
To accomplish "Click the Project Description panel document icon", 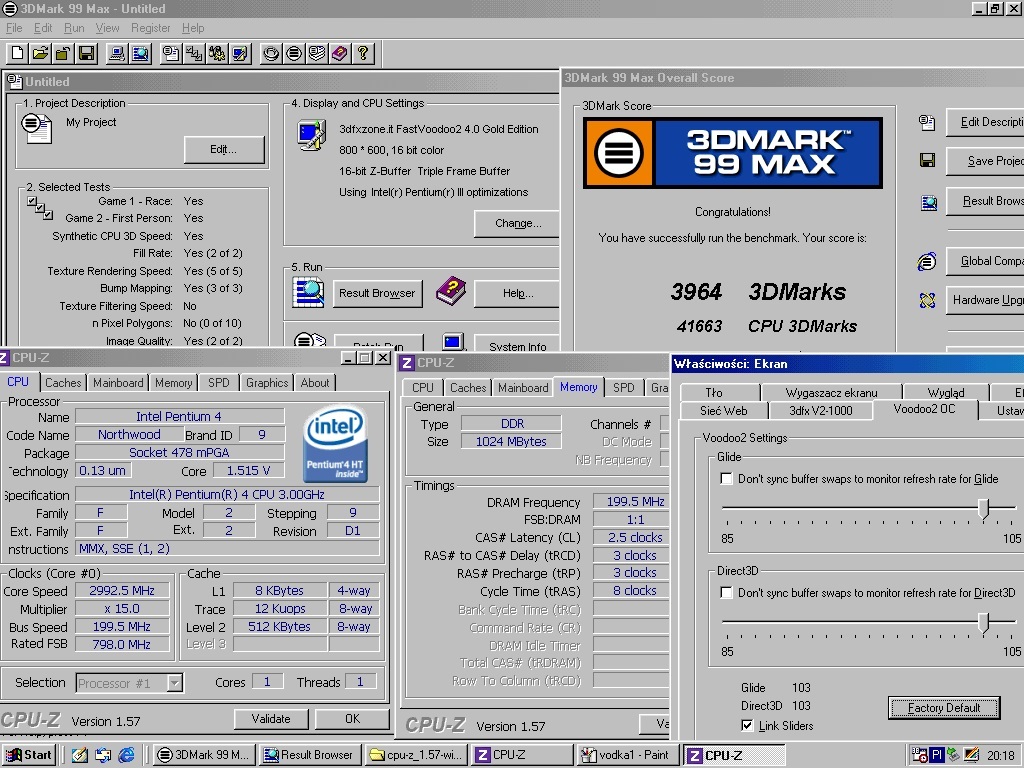I will pos(36,128).
